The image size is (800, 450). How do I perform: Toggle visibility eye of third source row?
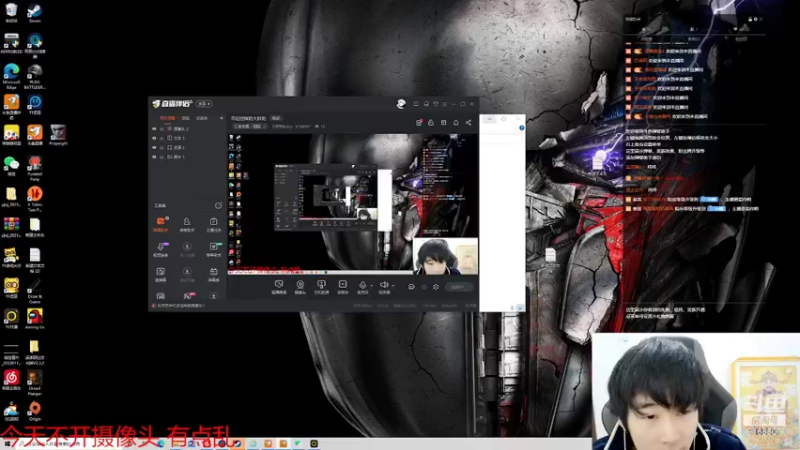(x=154, y=147)
